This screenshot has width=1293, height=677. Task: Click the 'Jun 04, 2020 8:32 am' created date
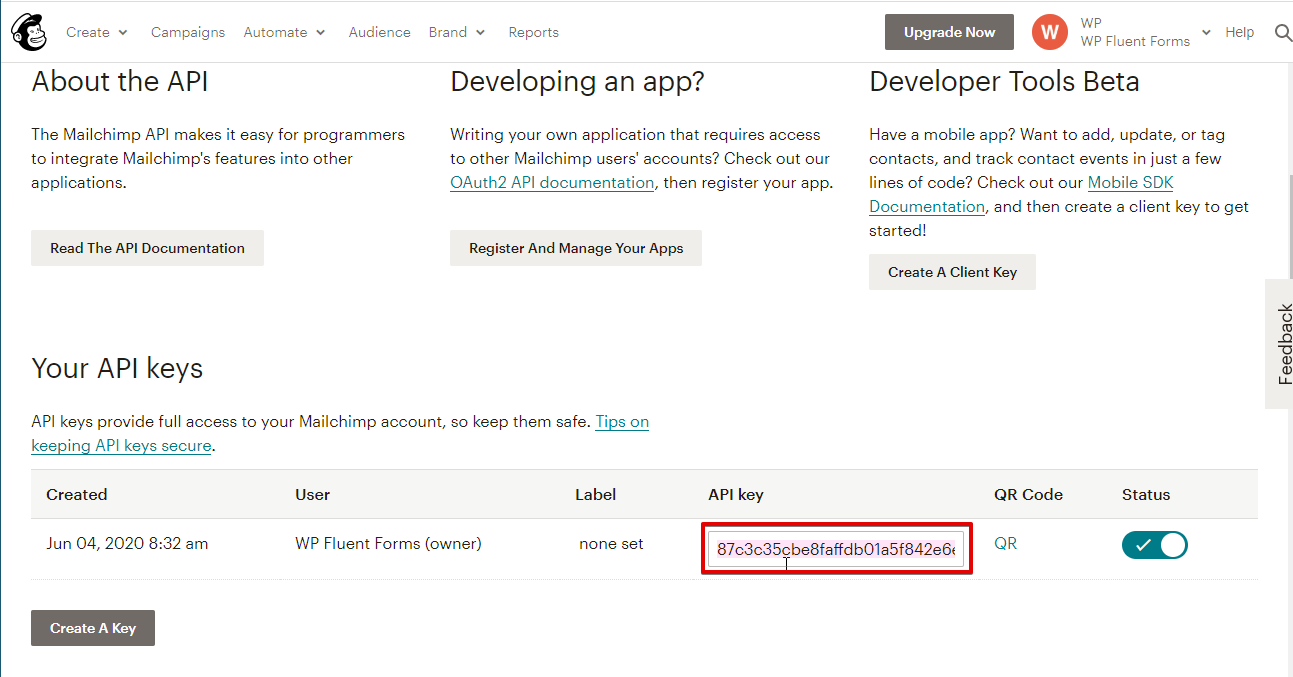(x=127, y=544)
